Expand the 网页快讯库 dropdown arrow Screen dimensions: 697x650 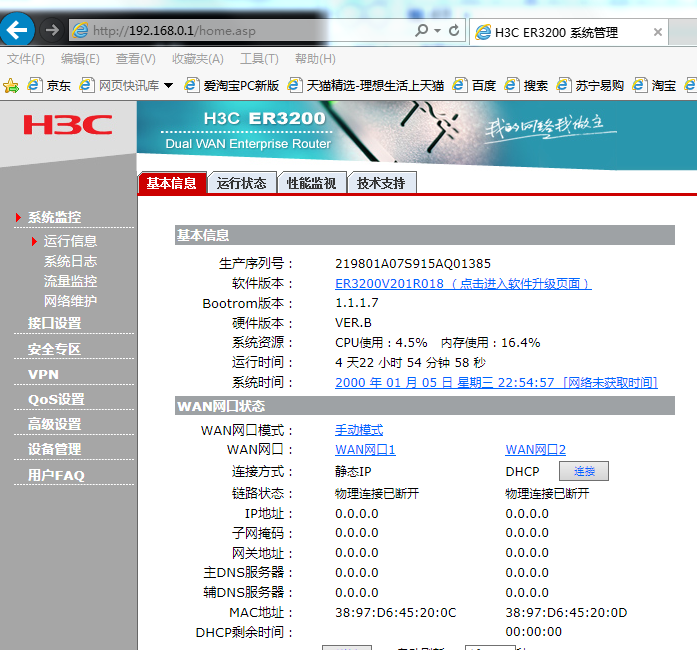[168, 85]
